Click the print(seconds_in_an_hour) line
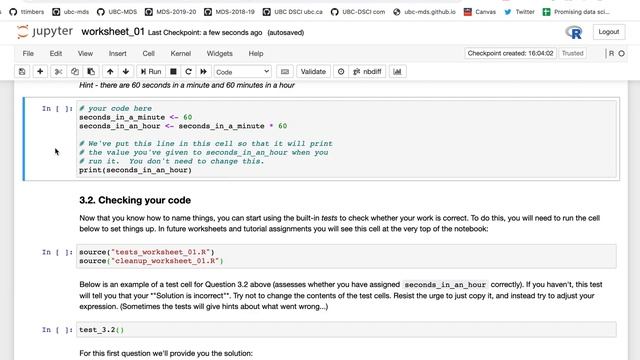 coord(135,170)
